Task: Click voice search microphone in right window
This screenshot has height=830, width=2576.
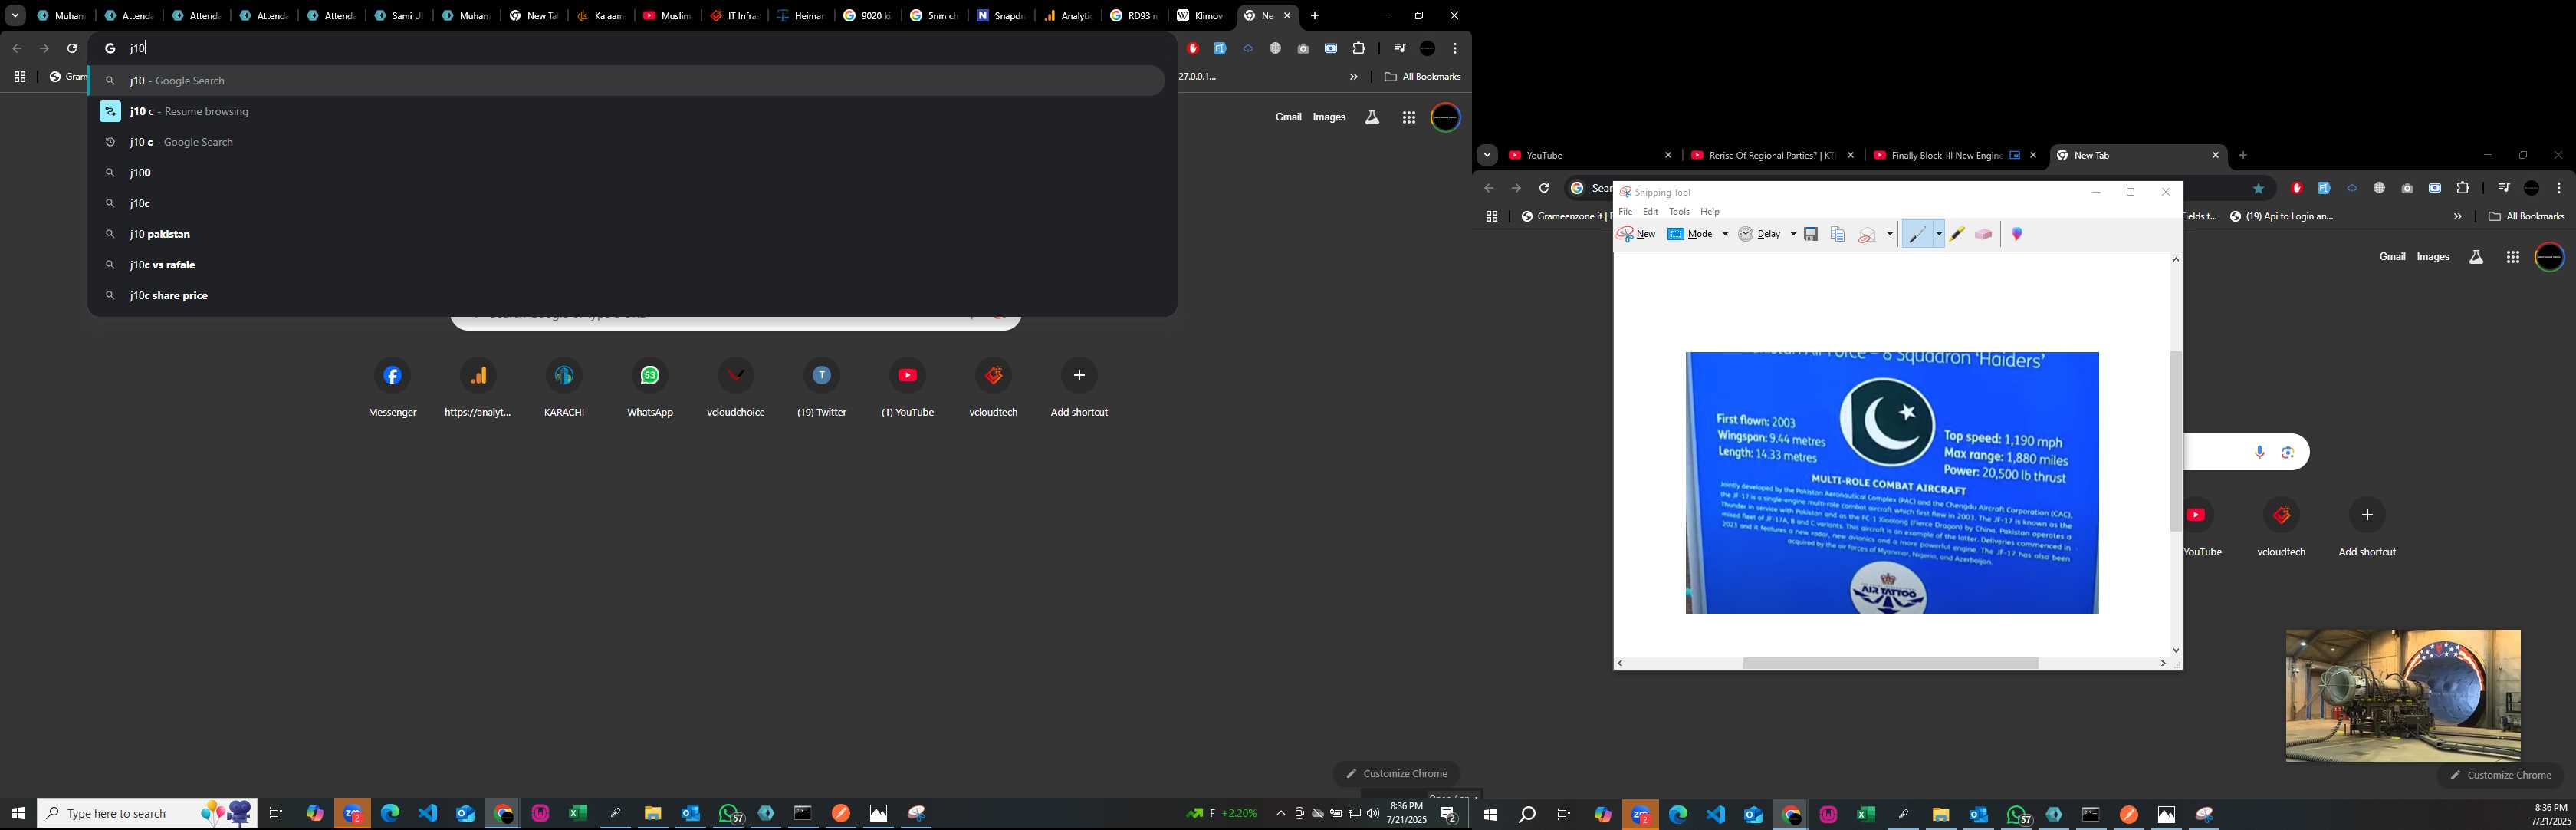Action: pos(2260,453)
